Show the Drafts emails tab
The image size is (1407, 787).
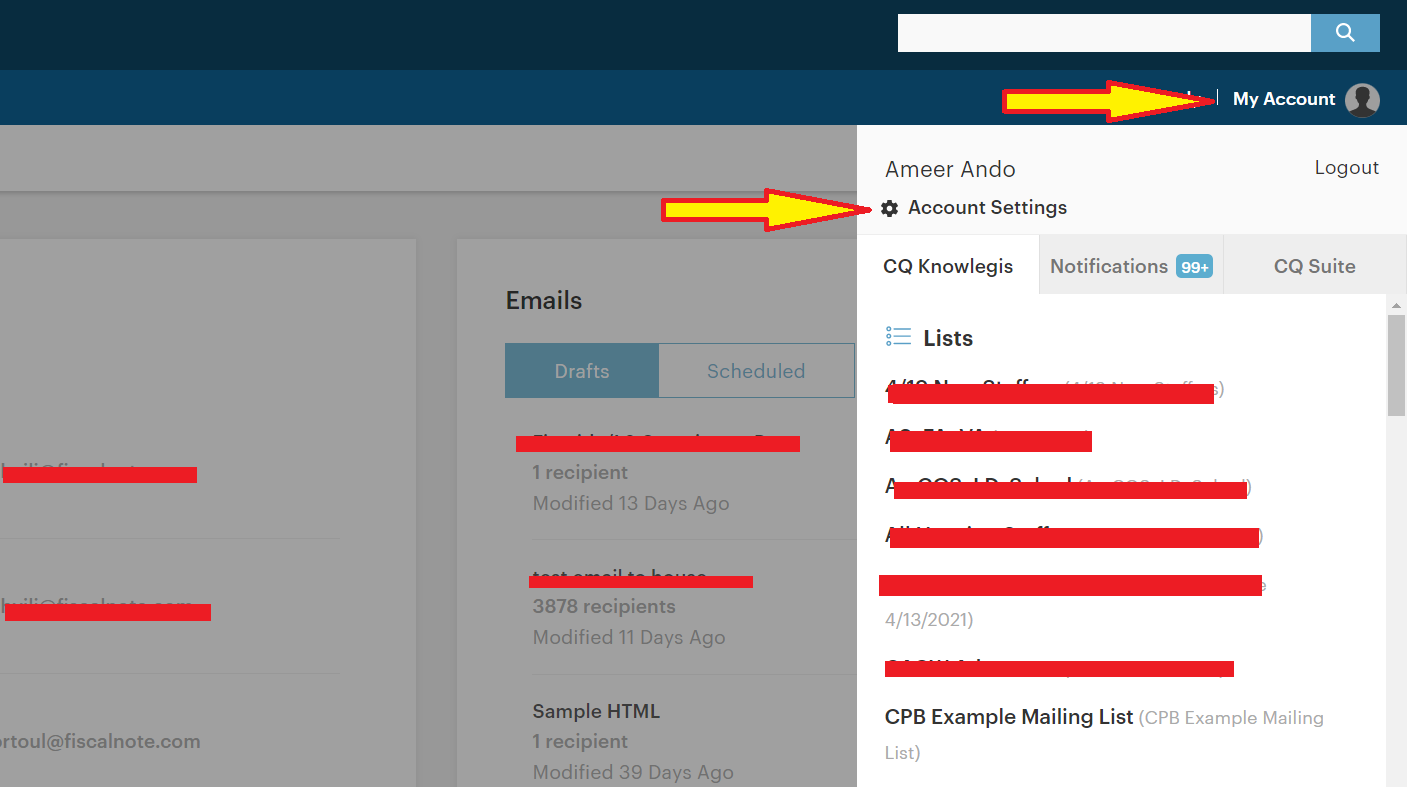point(581,371)
